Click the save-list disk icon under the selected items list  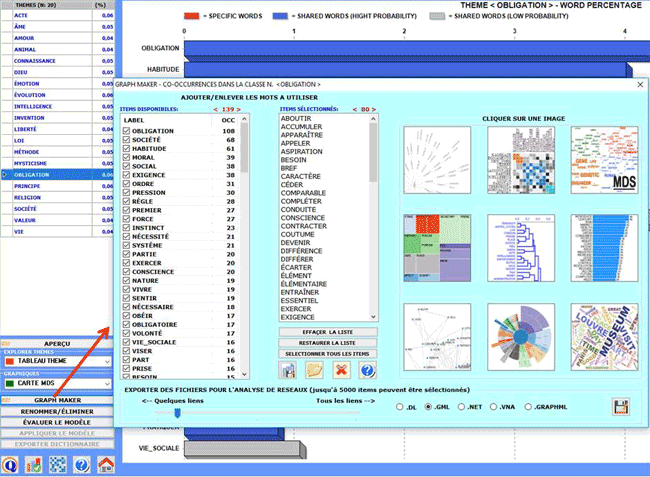click(287, 370)
